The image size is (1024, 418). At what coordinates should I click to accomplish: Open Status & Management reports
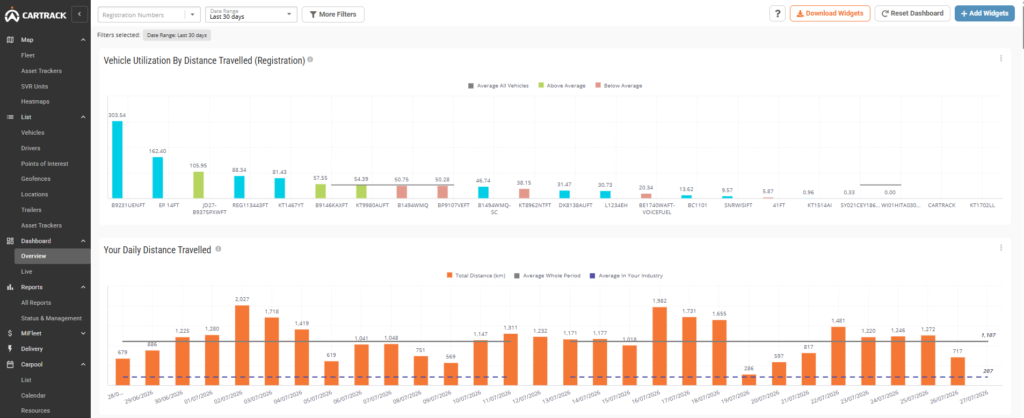point(51,318)
